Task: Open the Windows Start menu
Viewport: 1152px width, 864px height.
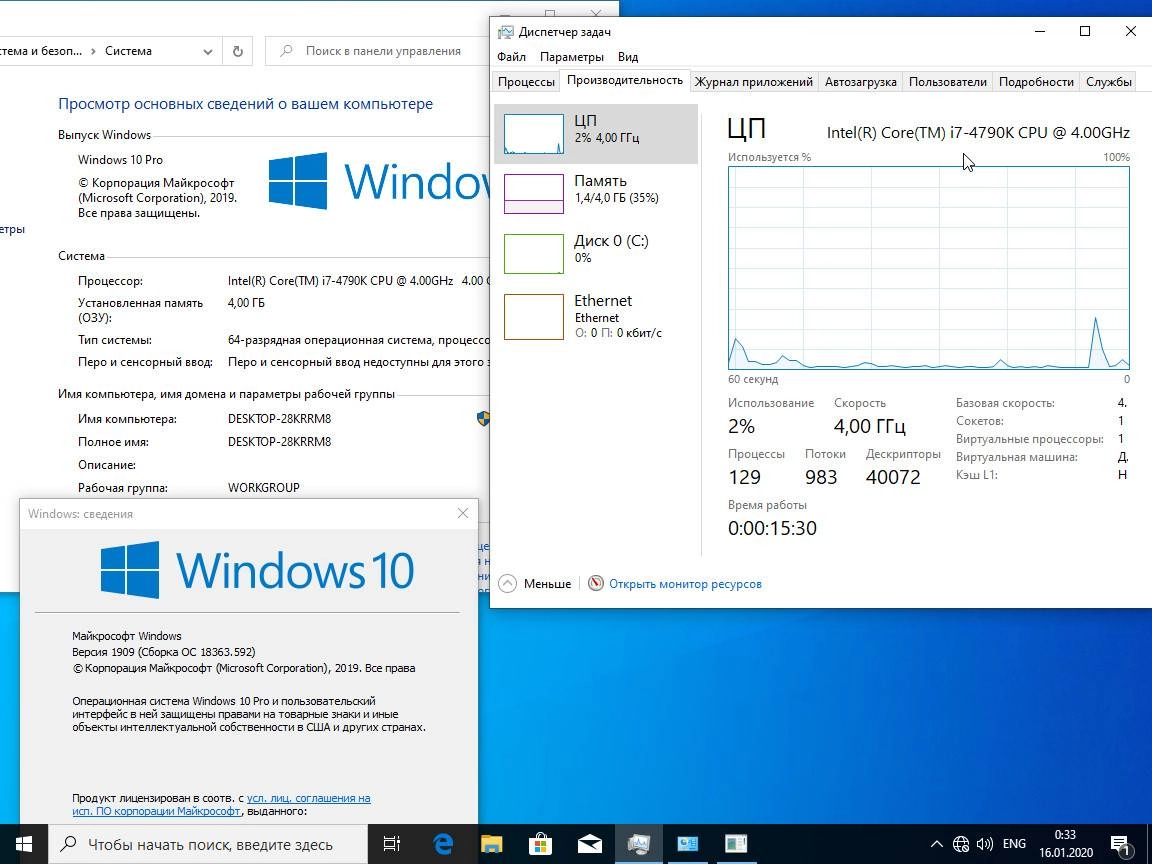Action: point(24,844)
